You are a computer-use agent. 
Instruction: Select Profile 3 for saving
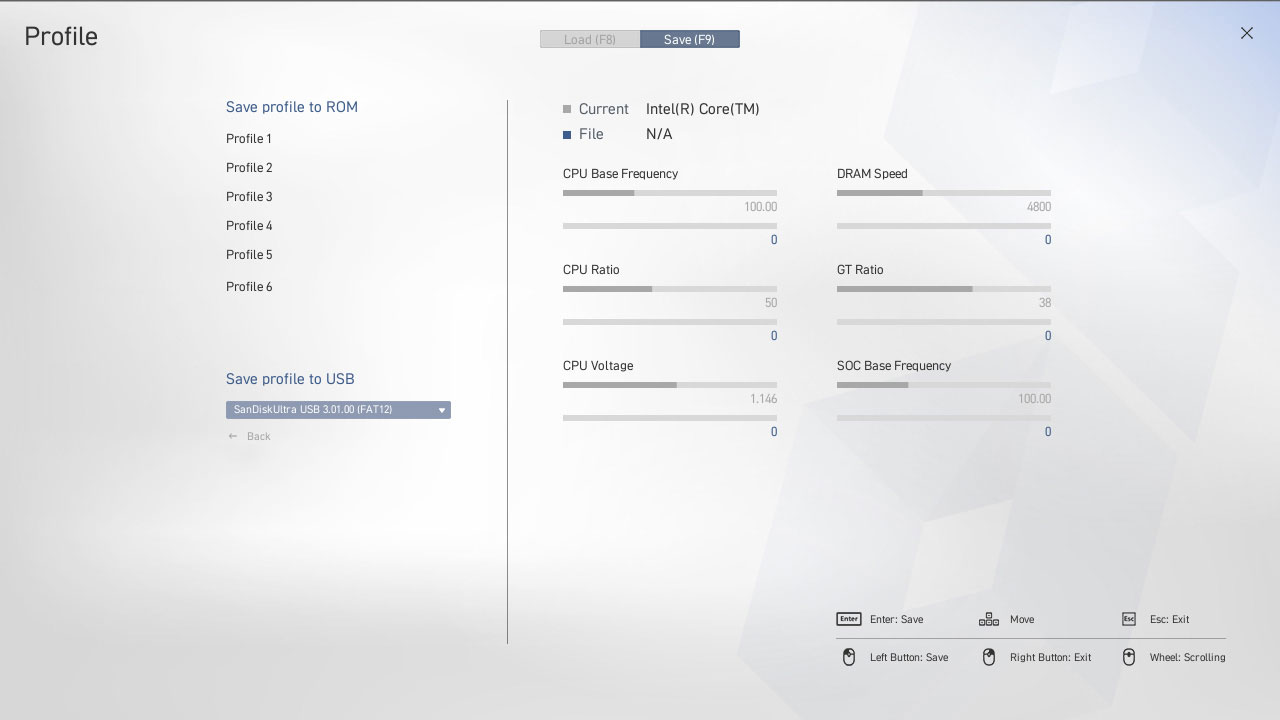[x=249, y=197]
